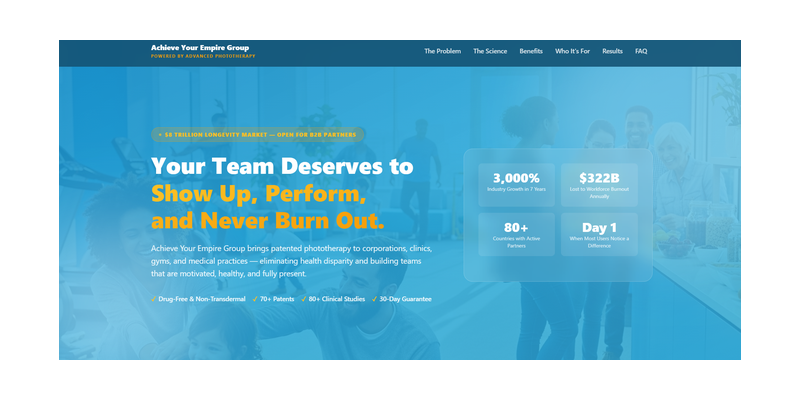The image size is (800, 400).
Task: Click the Drug-Free & Non-Transdermal checkmark icon
Action: pos(154,299)
